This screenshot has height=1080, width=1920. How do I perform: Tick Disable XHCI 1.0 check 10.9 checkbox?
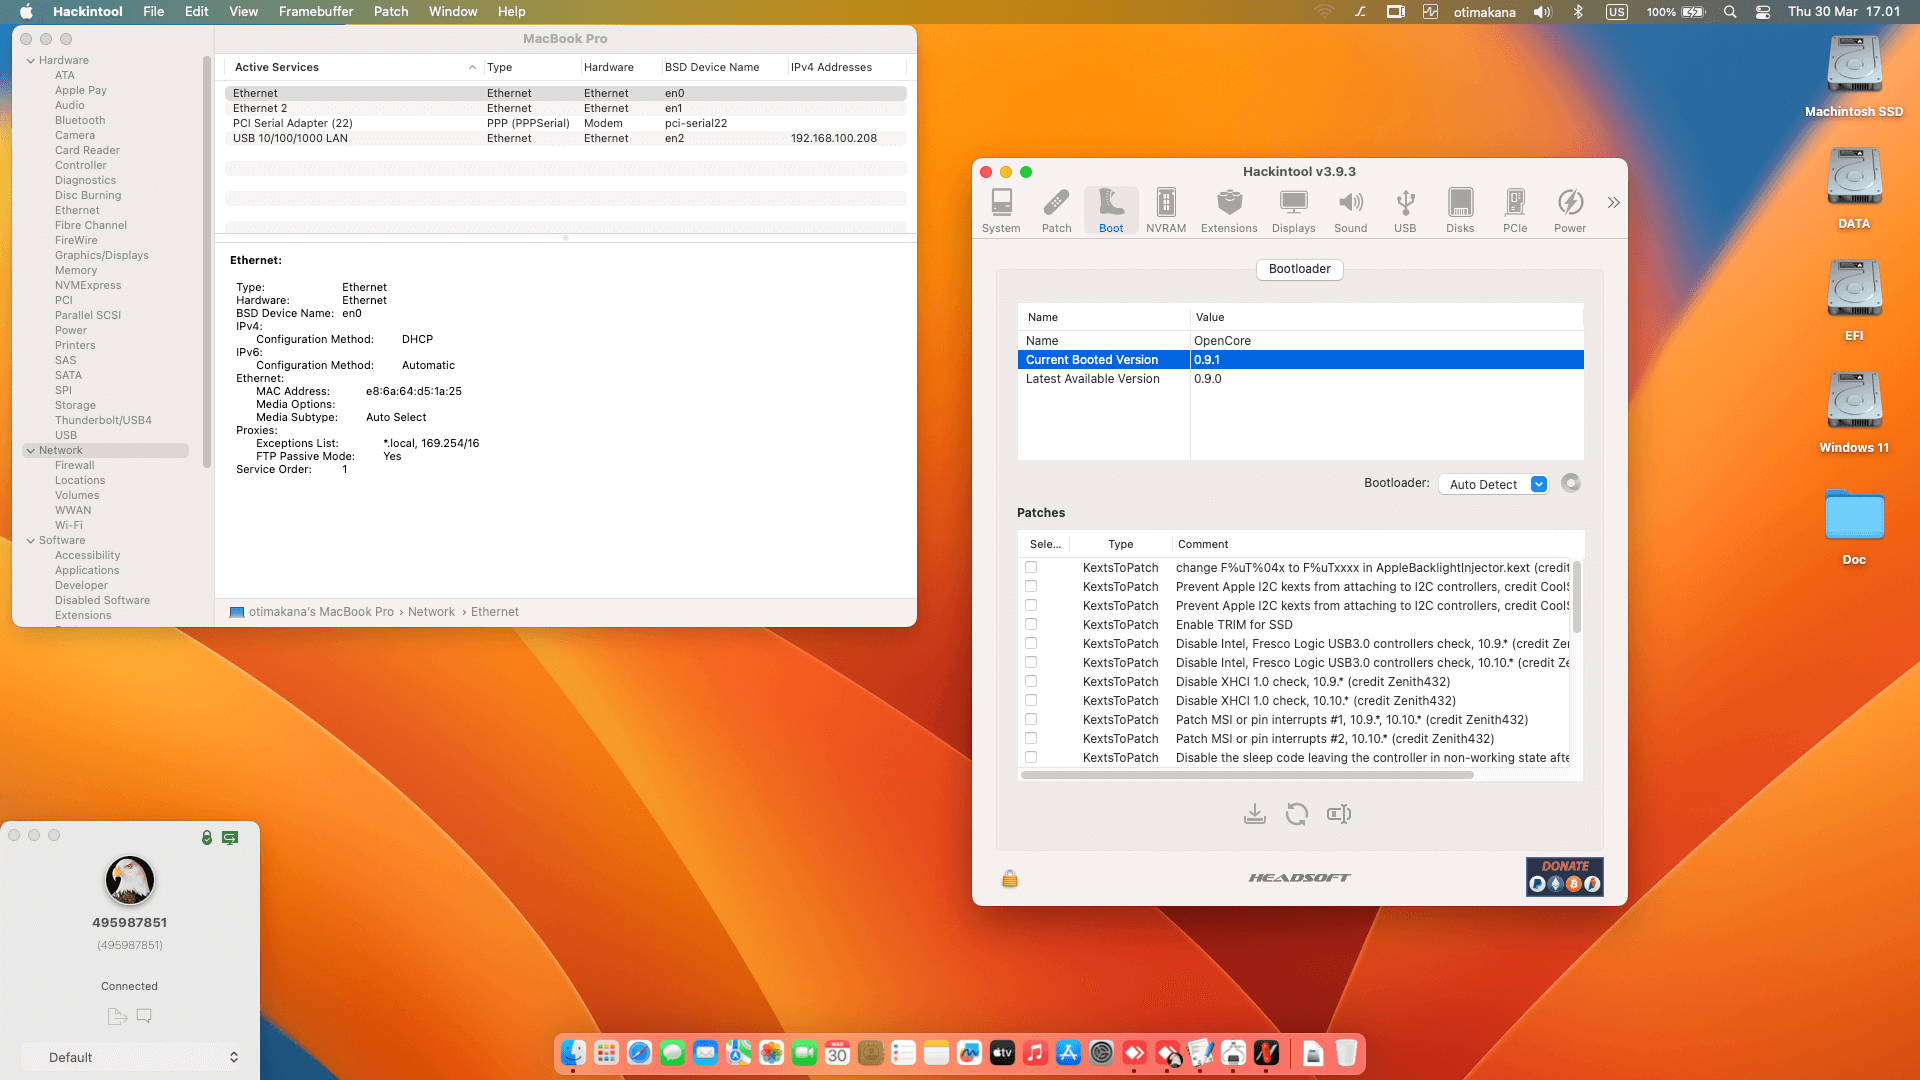(1031, 681)
